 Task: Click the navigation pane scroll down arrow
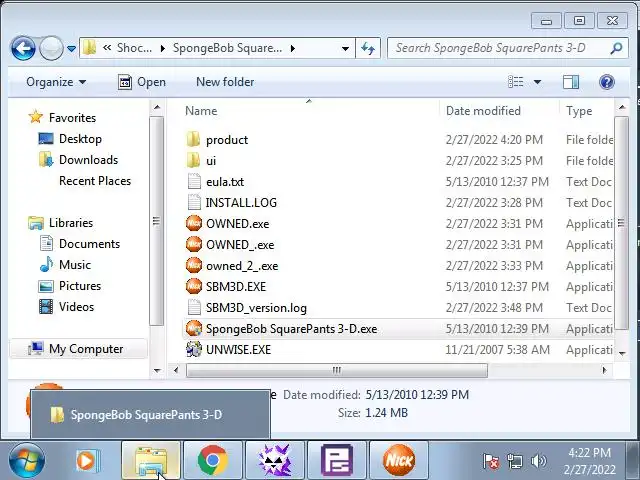pos(157,371)
